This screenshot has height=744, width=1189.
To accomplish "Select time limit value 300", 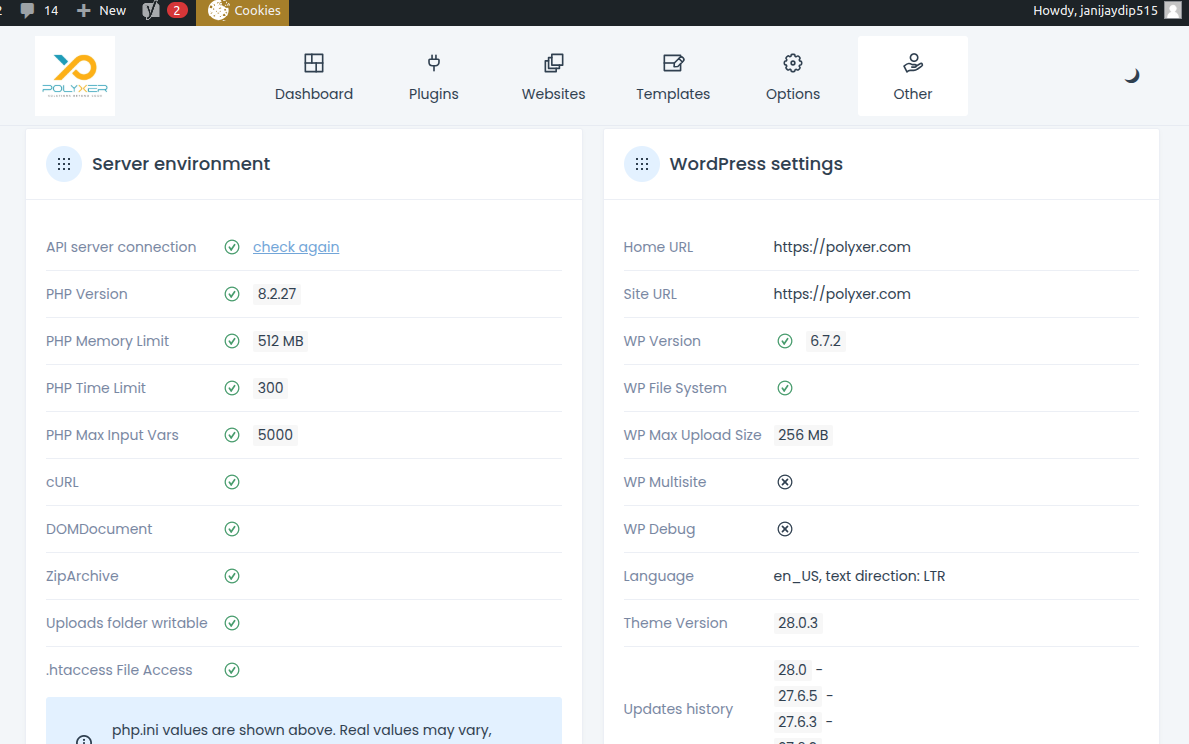I will click(271, 388).
